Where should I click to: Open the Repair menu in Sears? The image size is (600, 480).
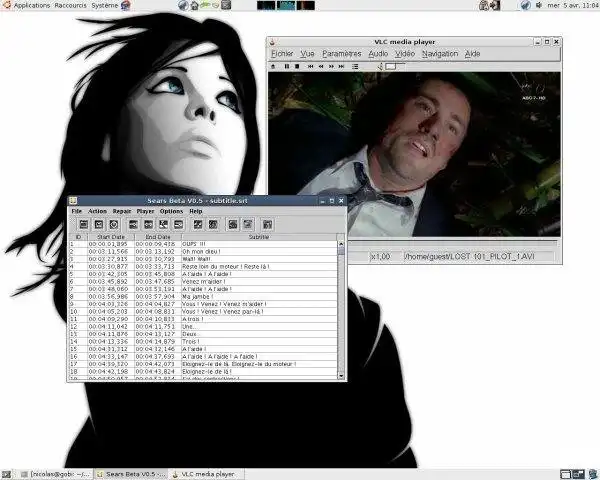tap(122, 211)
